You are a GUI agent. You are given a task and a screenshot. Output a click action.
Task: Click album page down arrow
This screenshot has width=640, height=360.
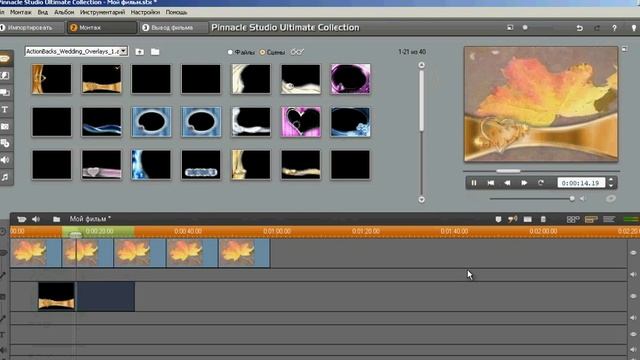[x=422, y=200]
